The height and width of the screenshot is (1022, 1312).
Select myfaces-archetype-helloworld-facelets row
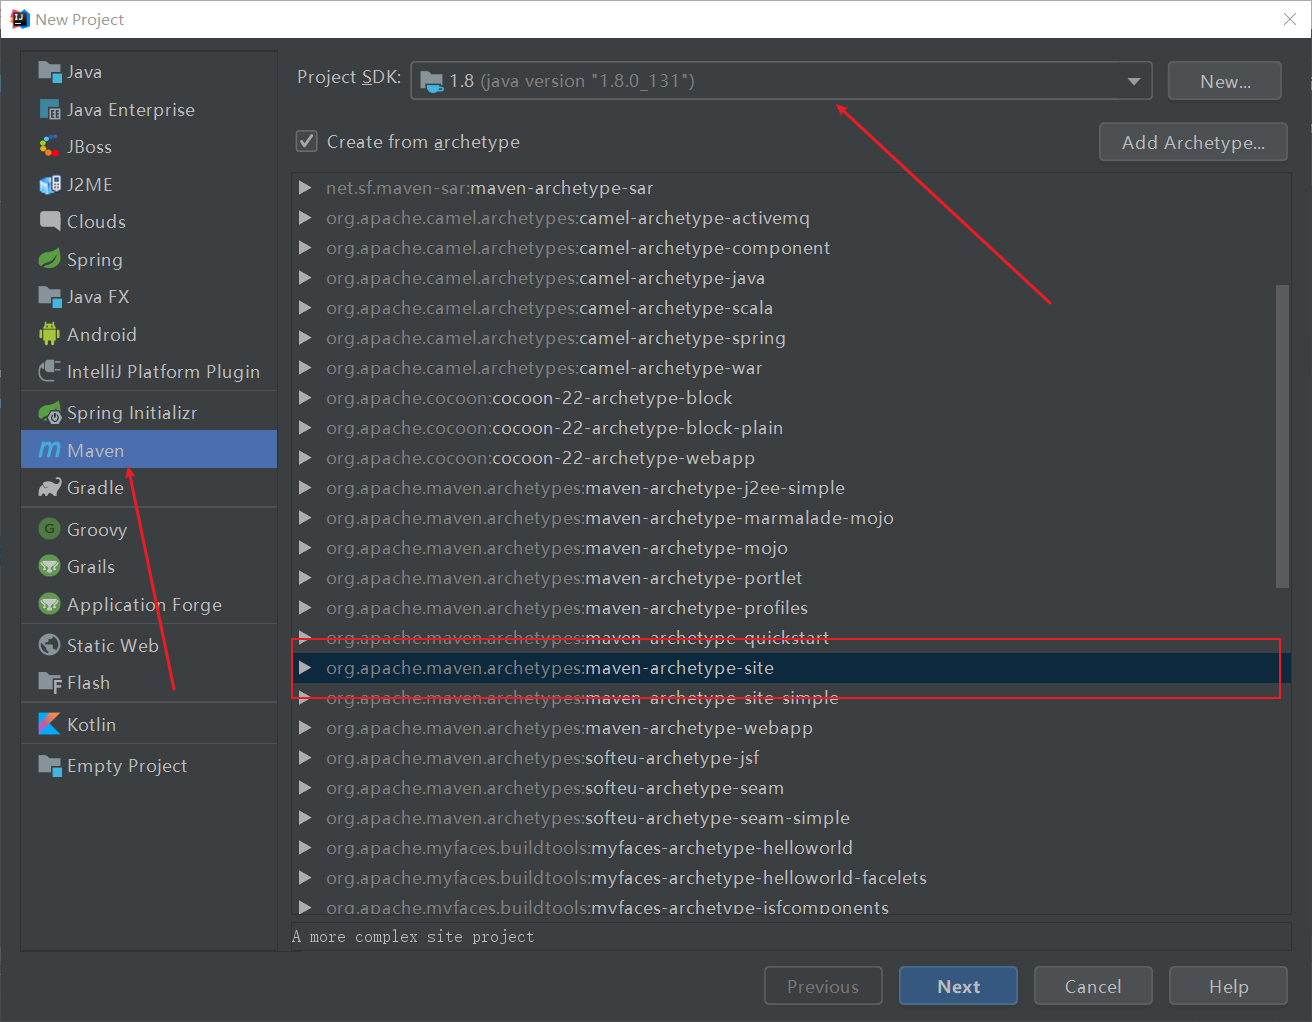point(791,877)
